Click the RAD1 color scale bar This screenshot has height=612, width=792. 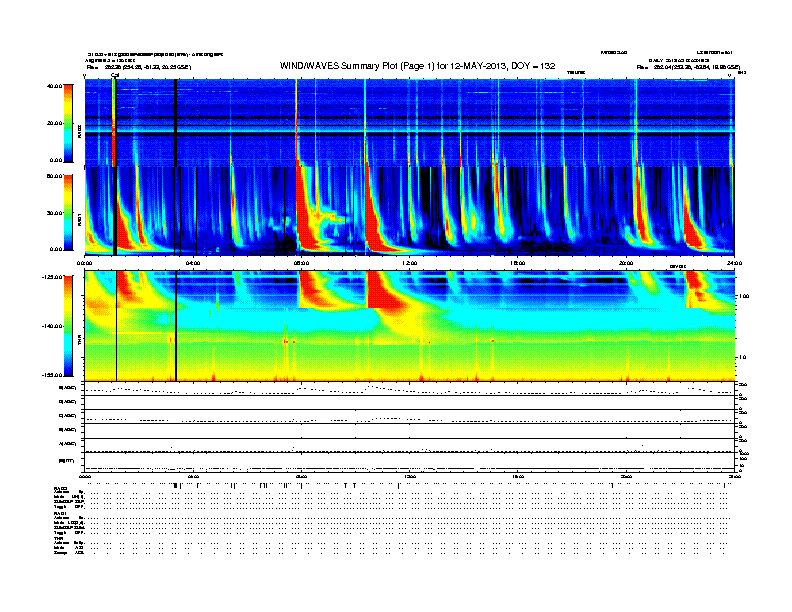tap(68, 213)
